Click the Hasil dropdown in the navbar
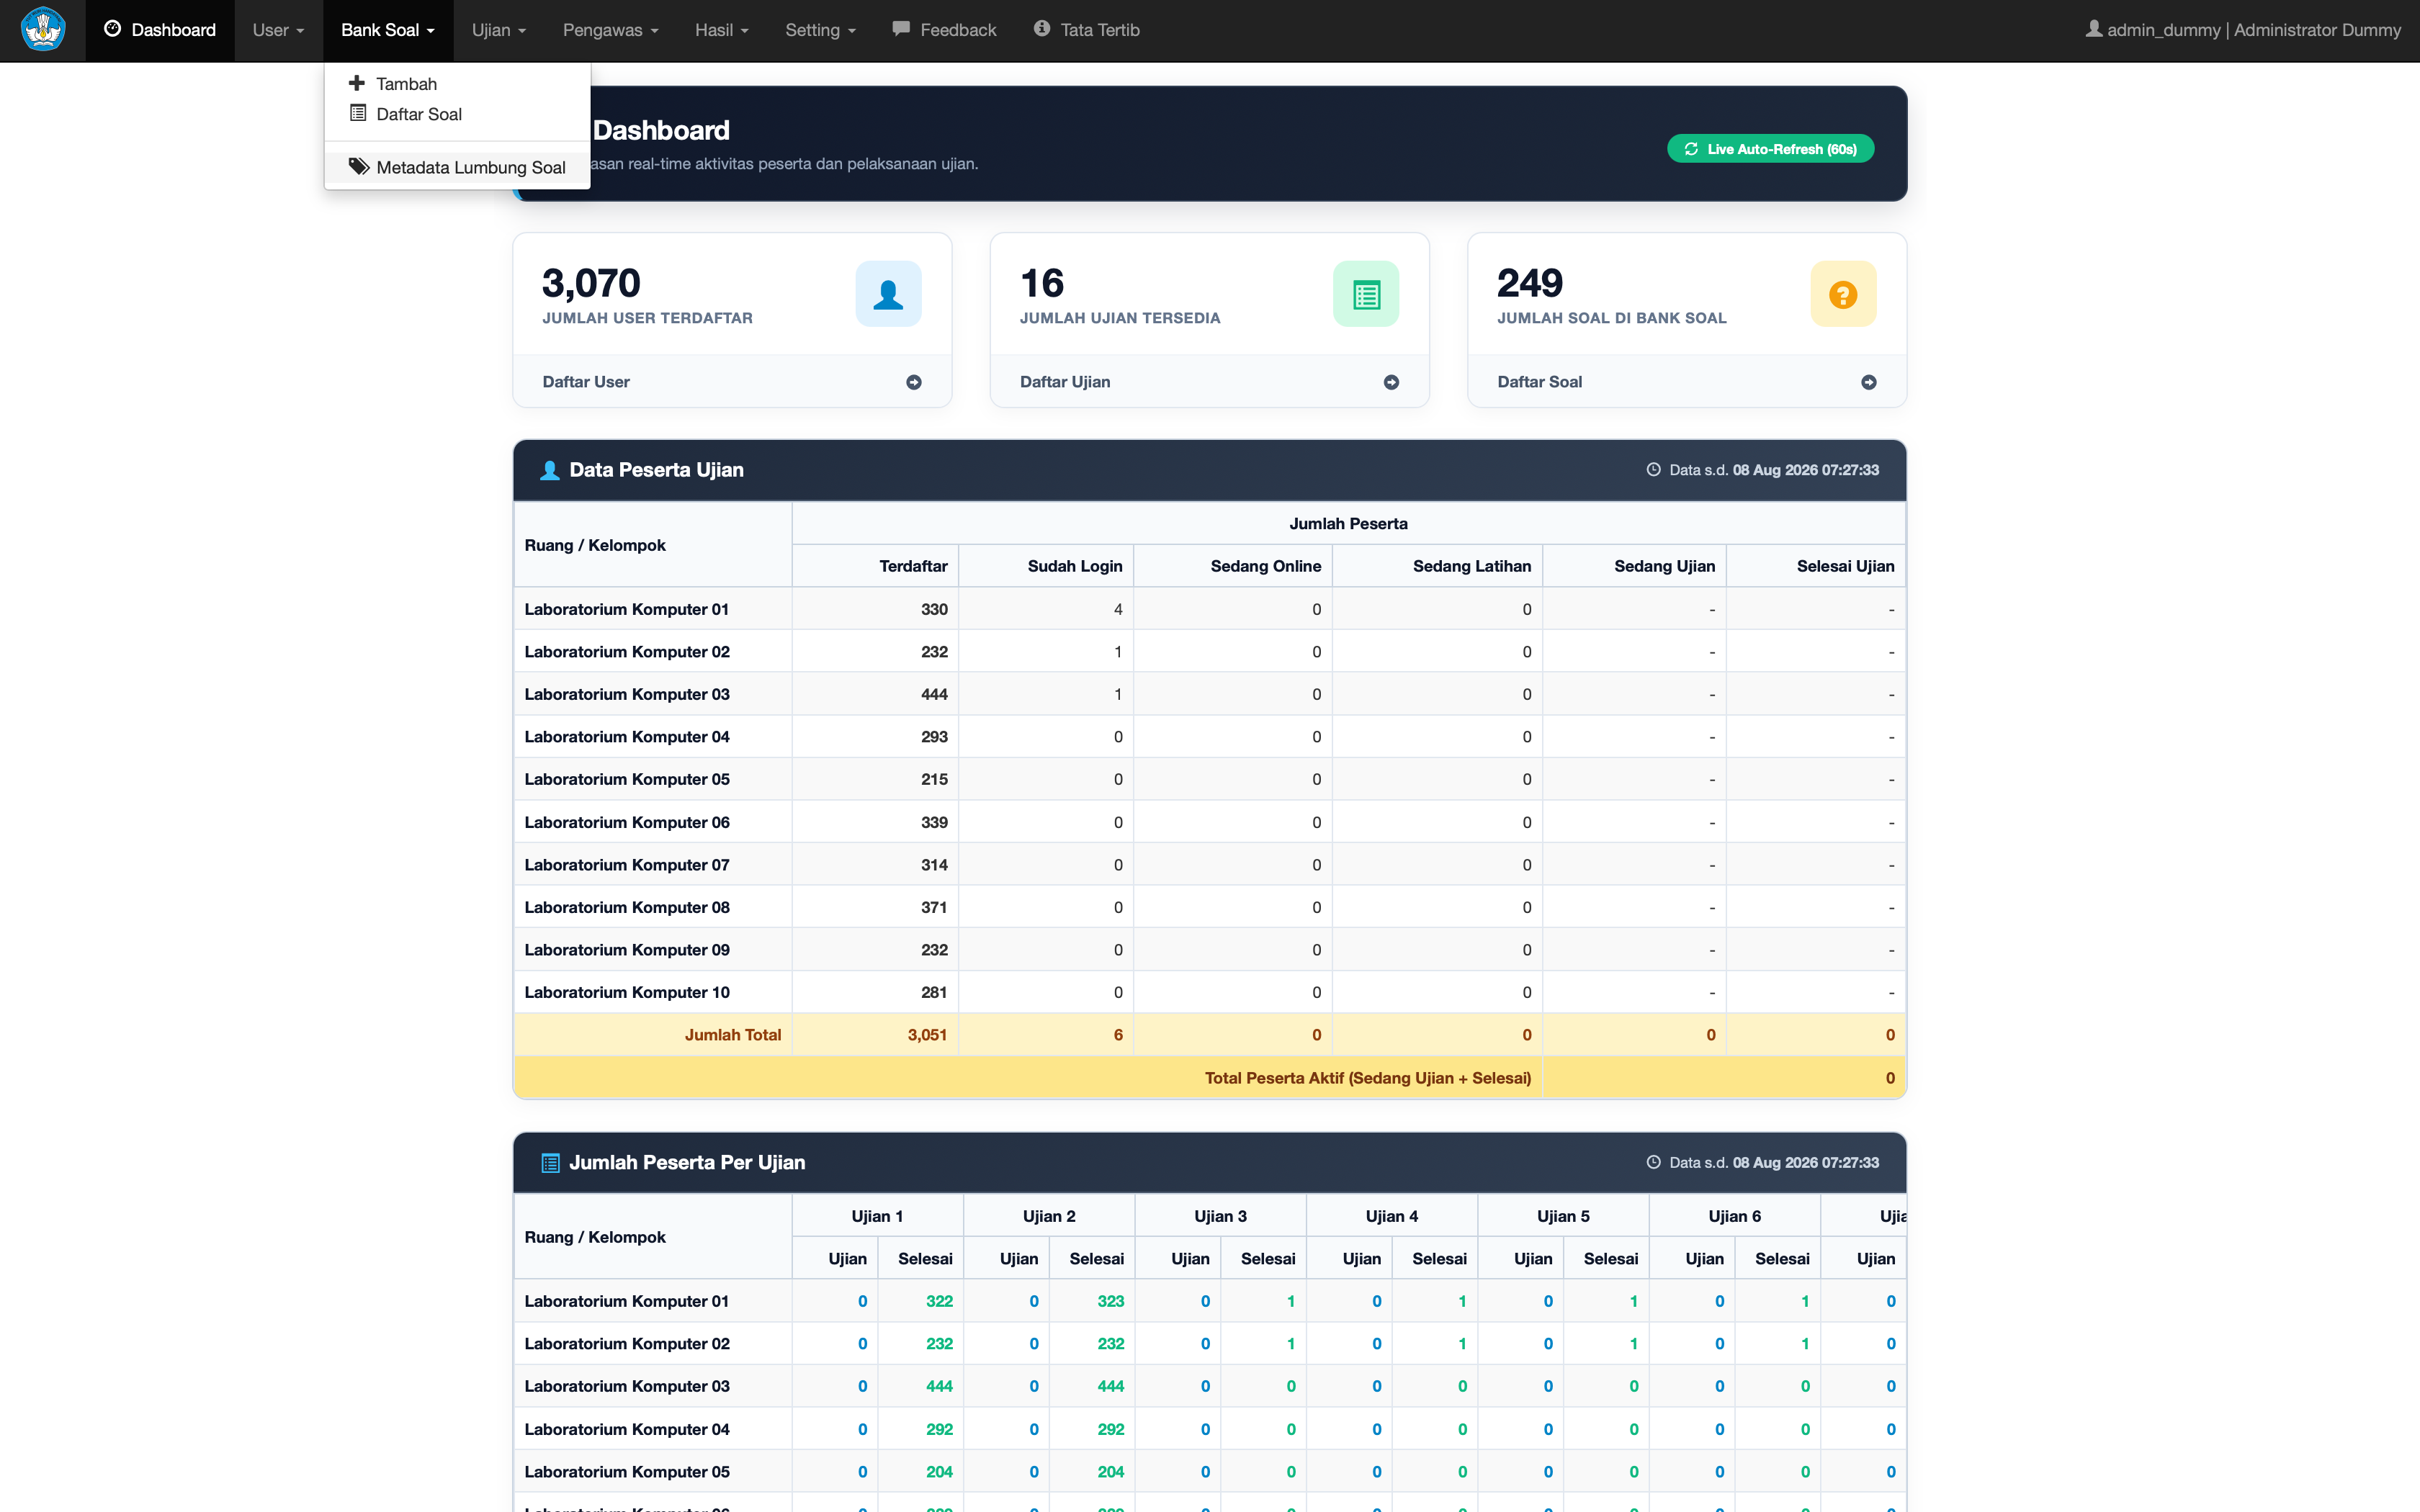Screen dimensions: 2420x1512 point(721,30)
